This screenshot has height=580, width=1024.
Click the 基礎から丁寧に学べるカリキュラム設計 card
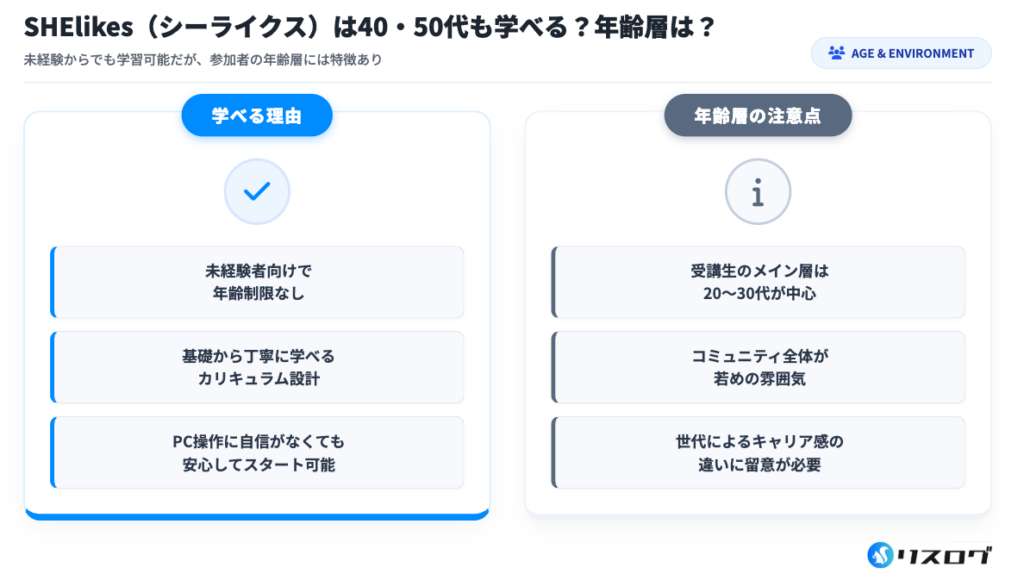[x=257, y=367]
